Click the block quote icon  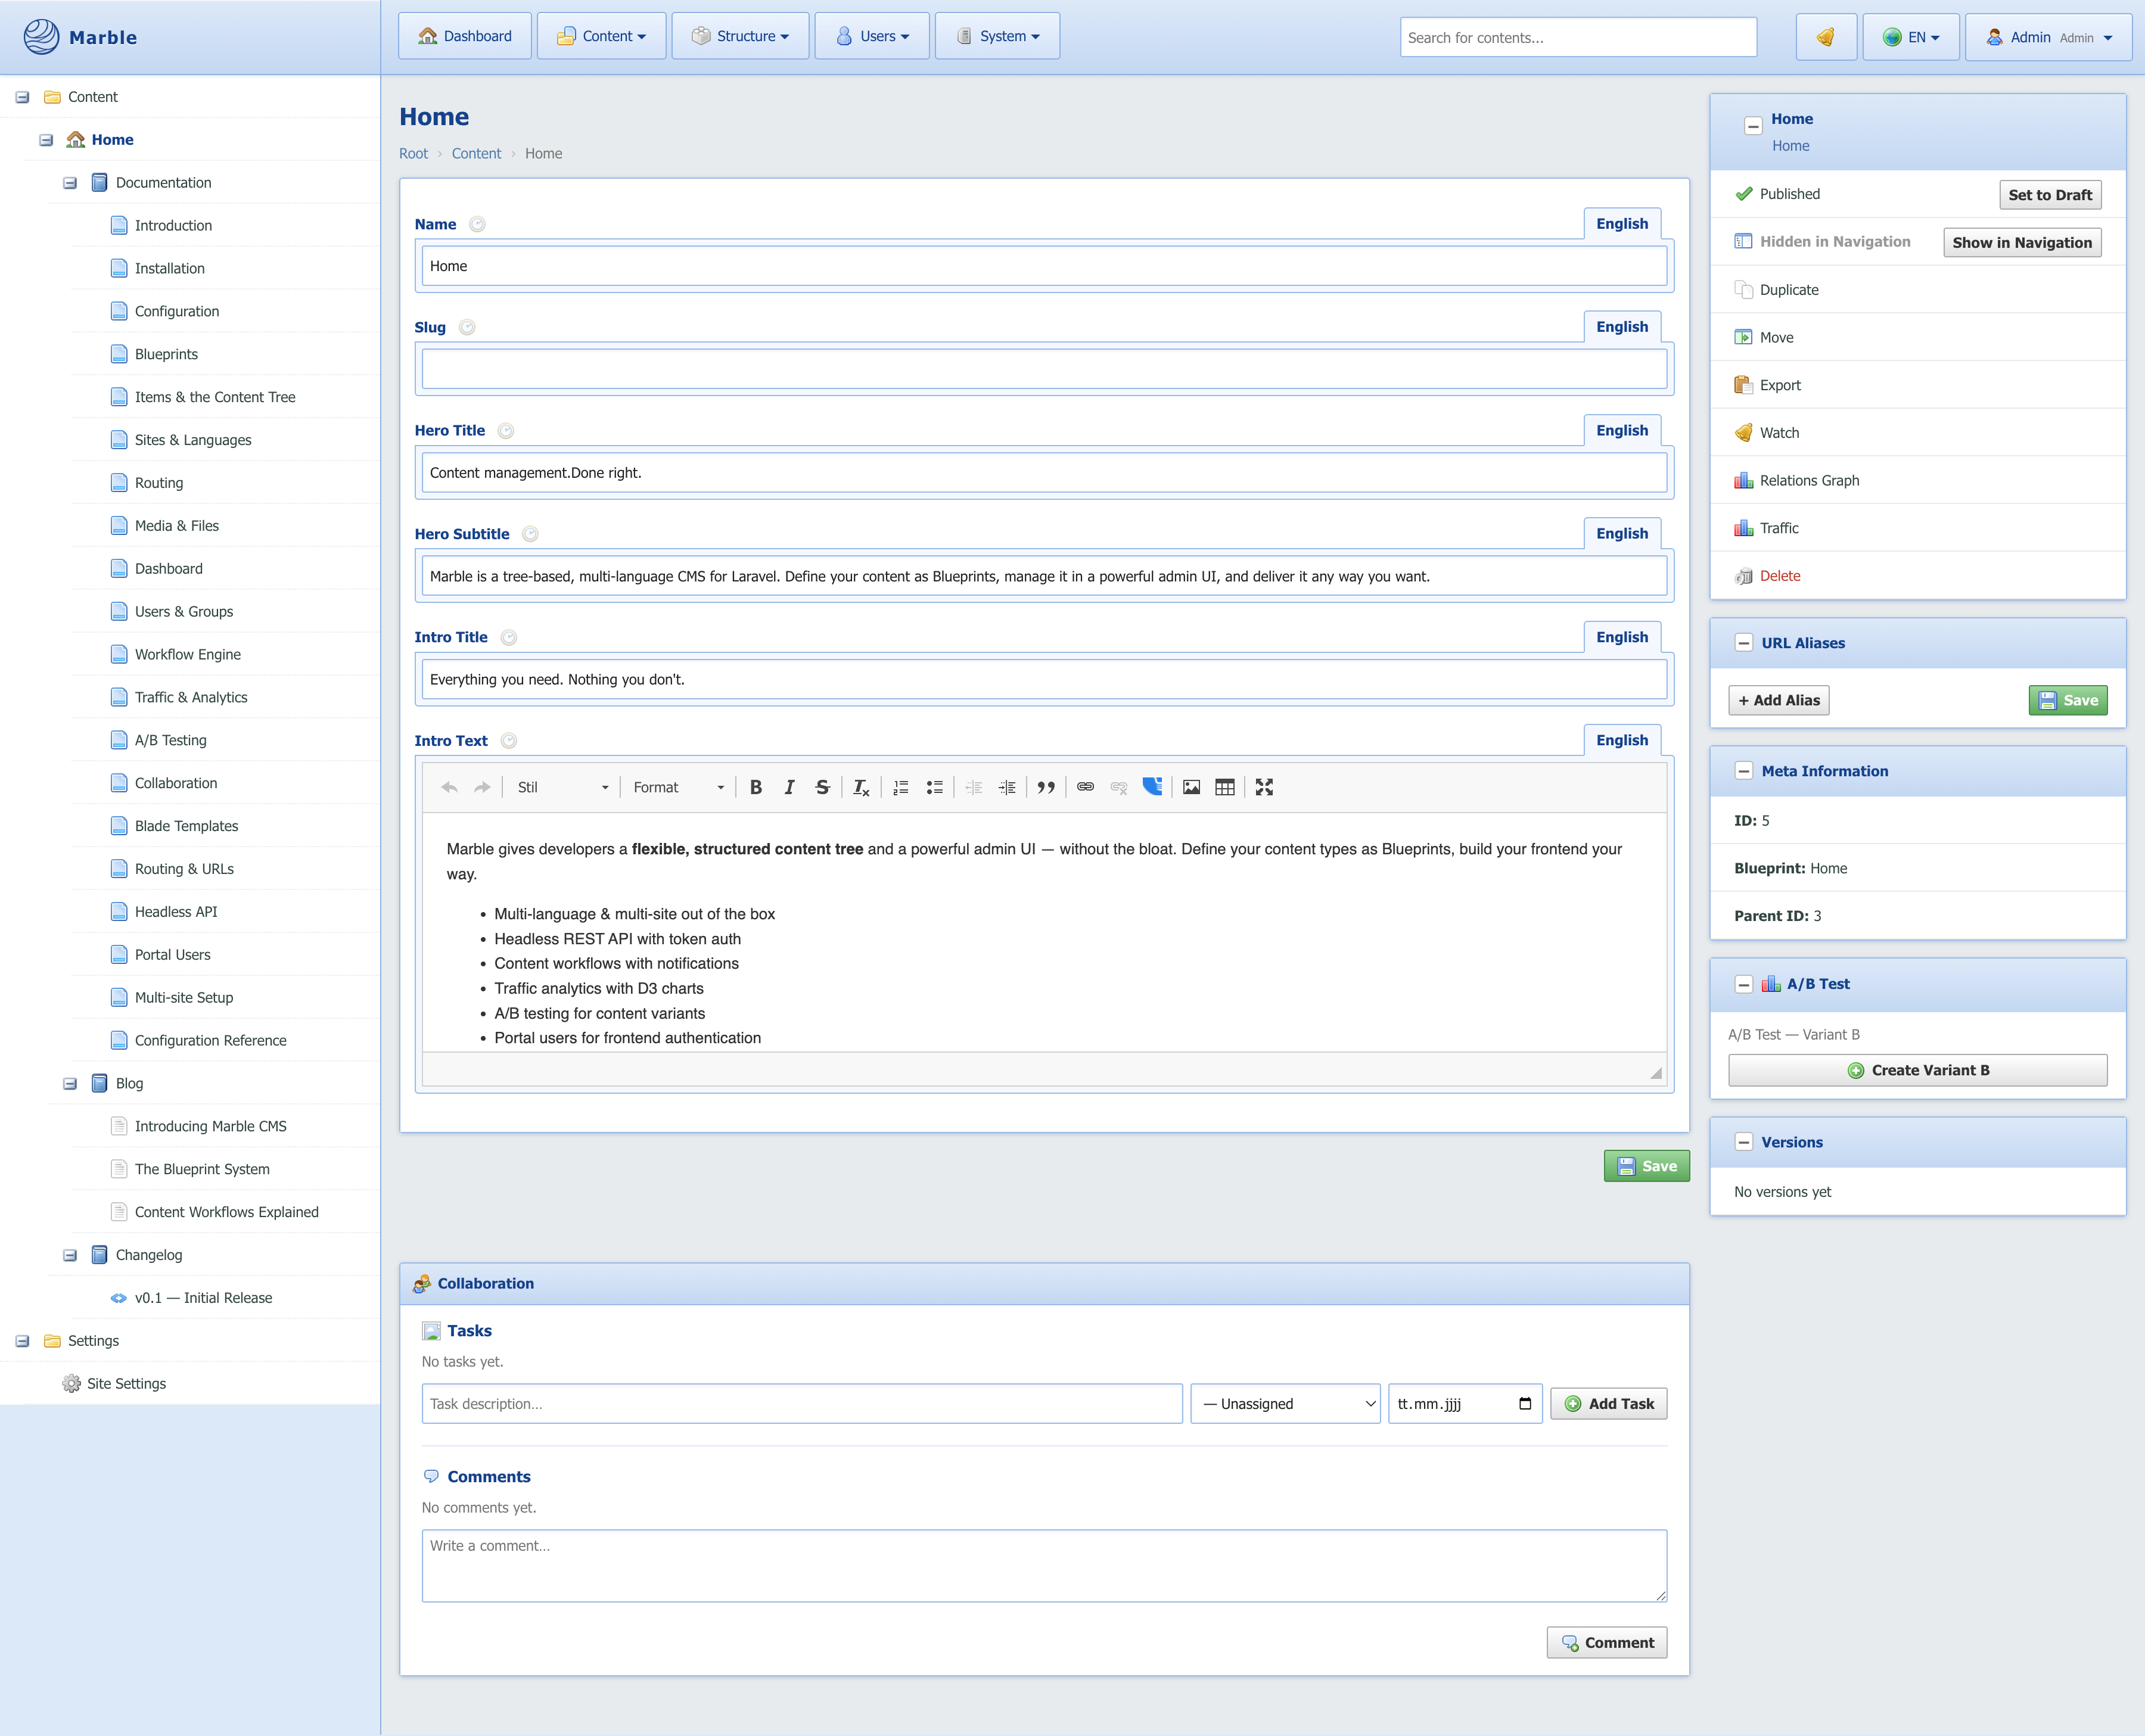click(1046, 787)
